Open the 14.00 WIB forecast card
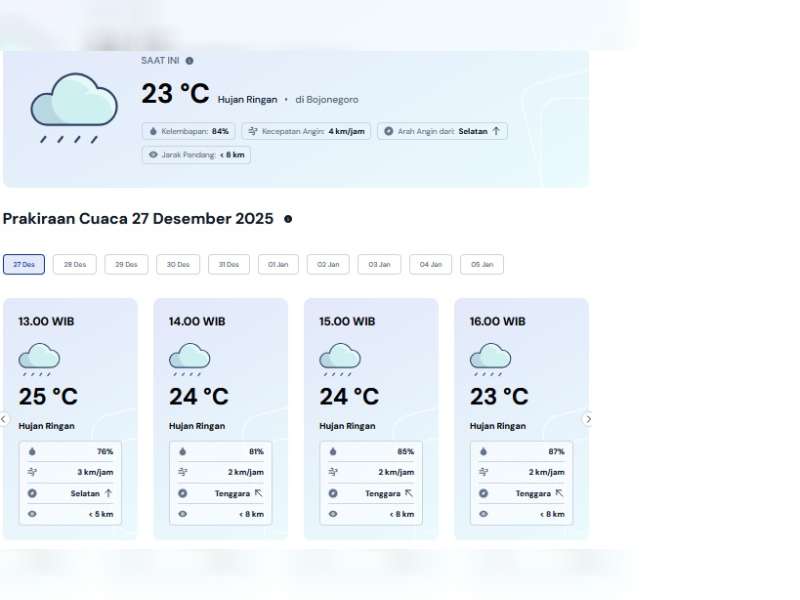The image size is (800, 600). [x=220, y=418]
